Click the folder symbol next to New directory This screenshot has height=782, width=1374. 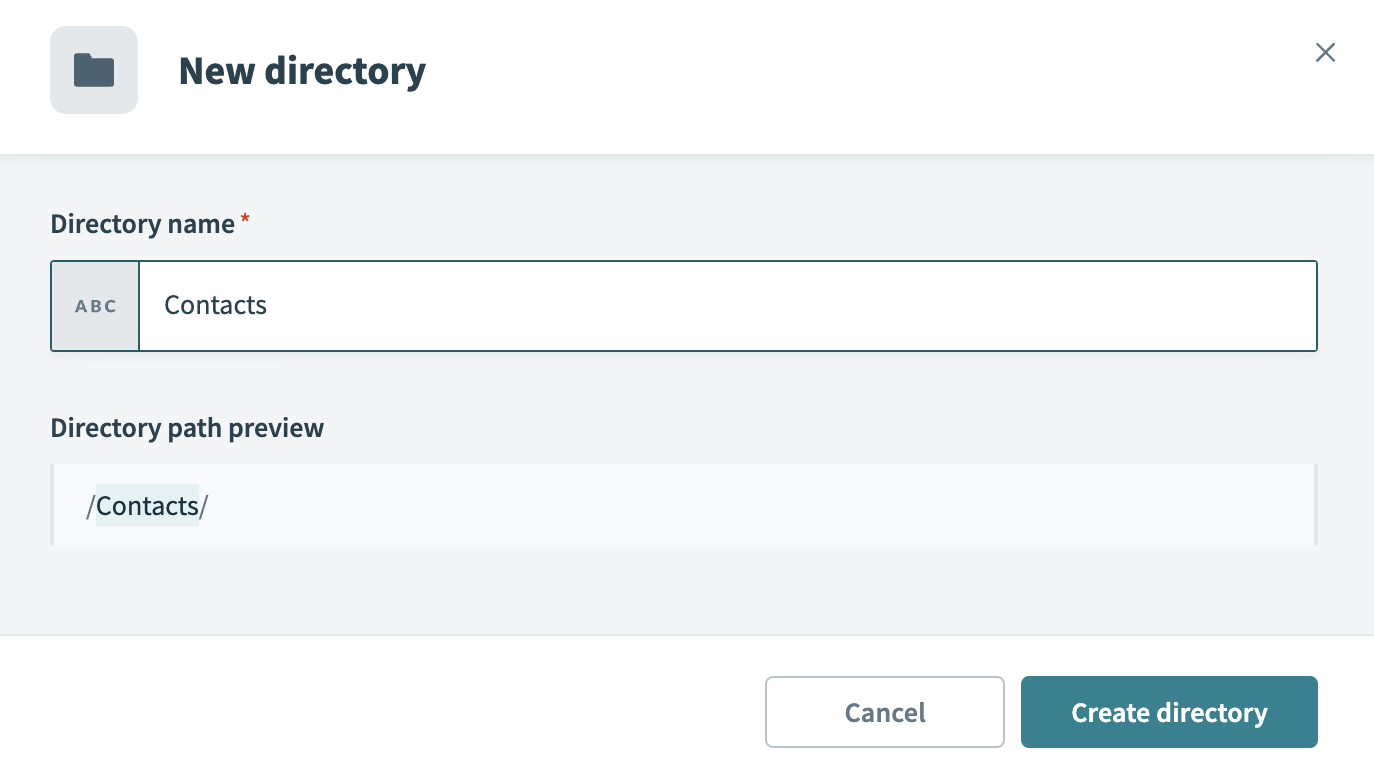[94, 70]
